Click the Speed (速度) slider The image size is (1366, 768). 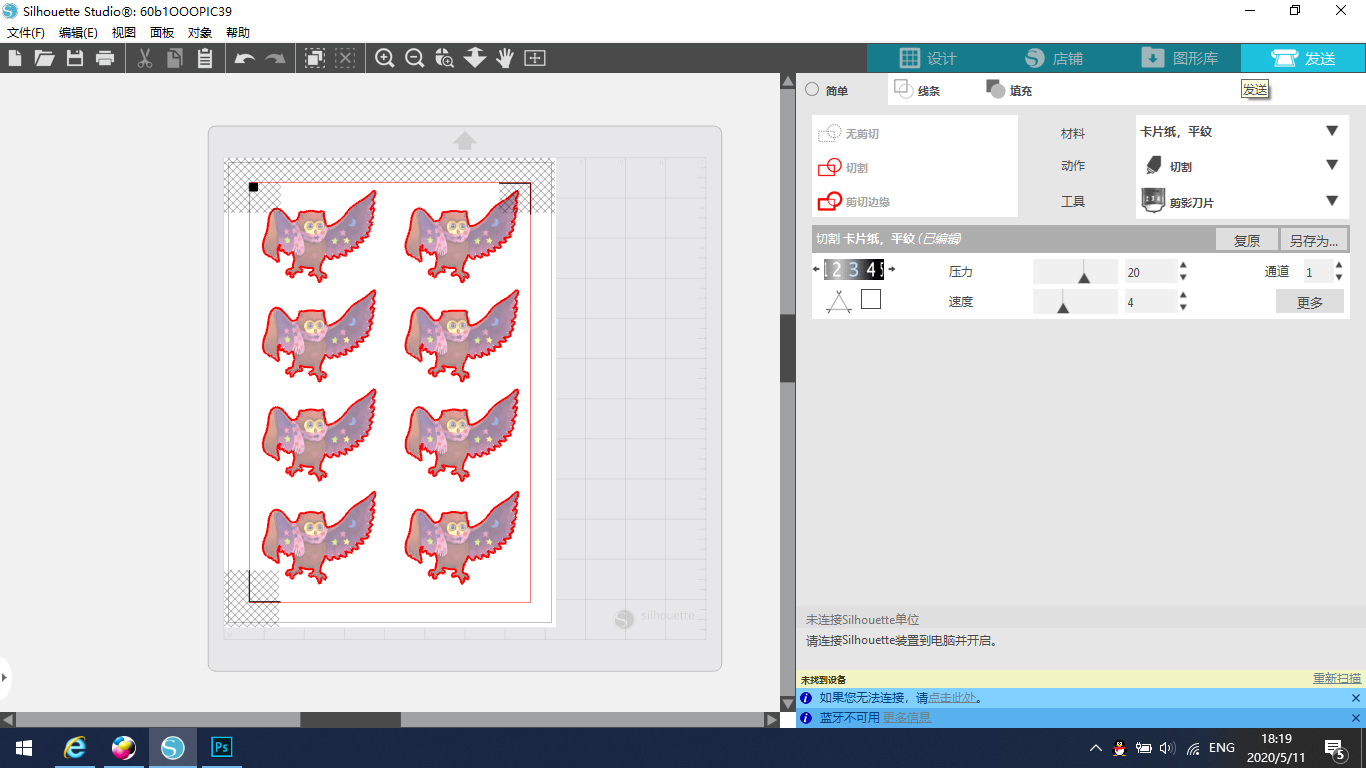(1075, 301)
